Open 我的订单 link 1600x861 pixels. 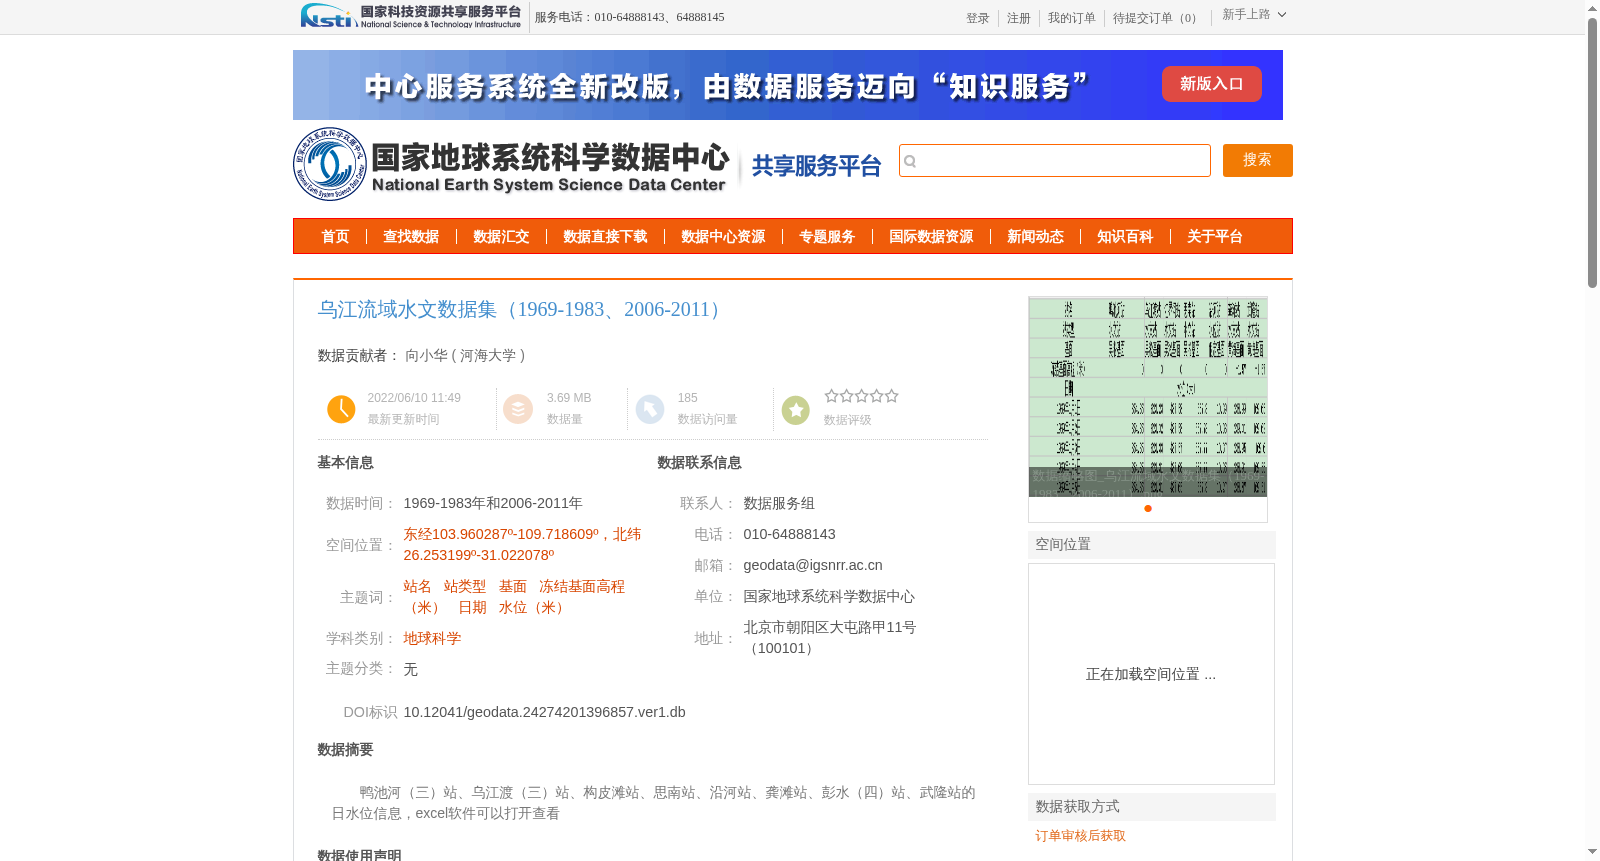tap(1071, 18)
